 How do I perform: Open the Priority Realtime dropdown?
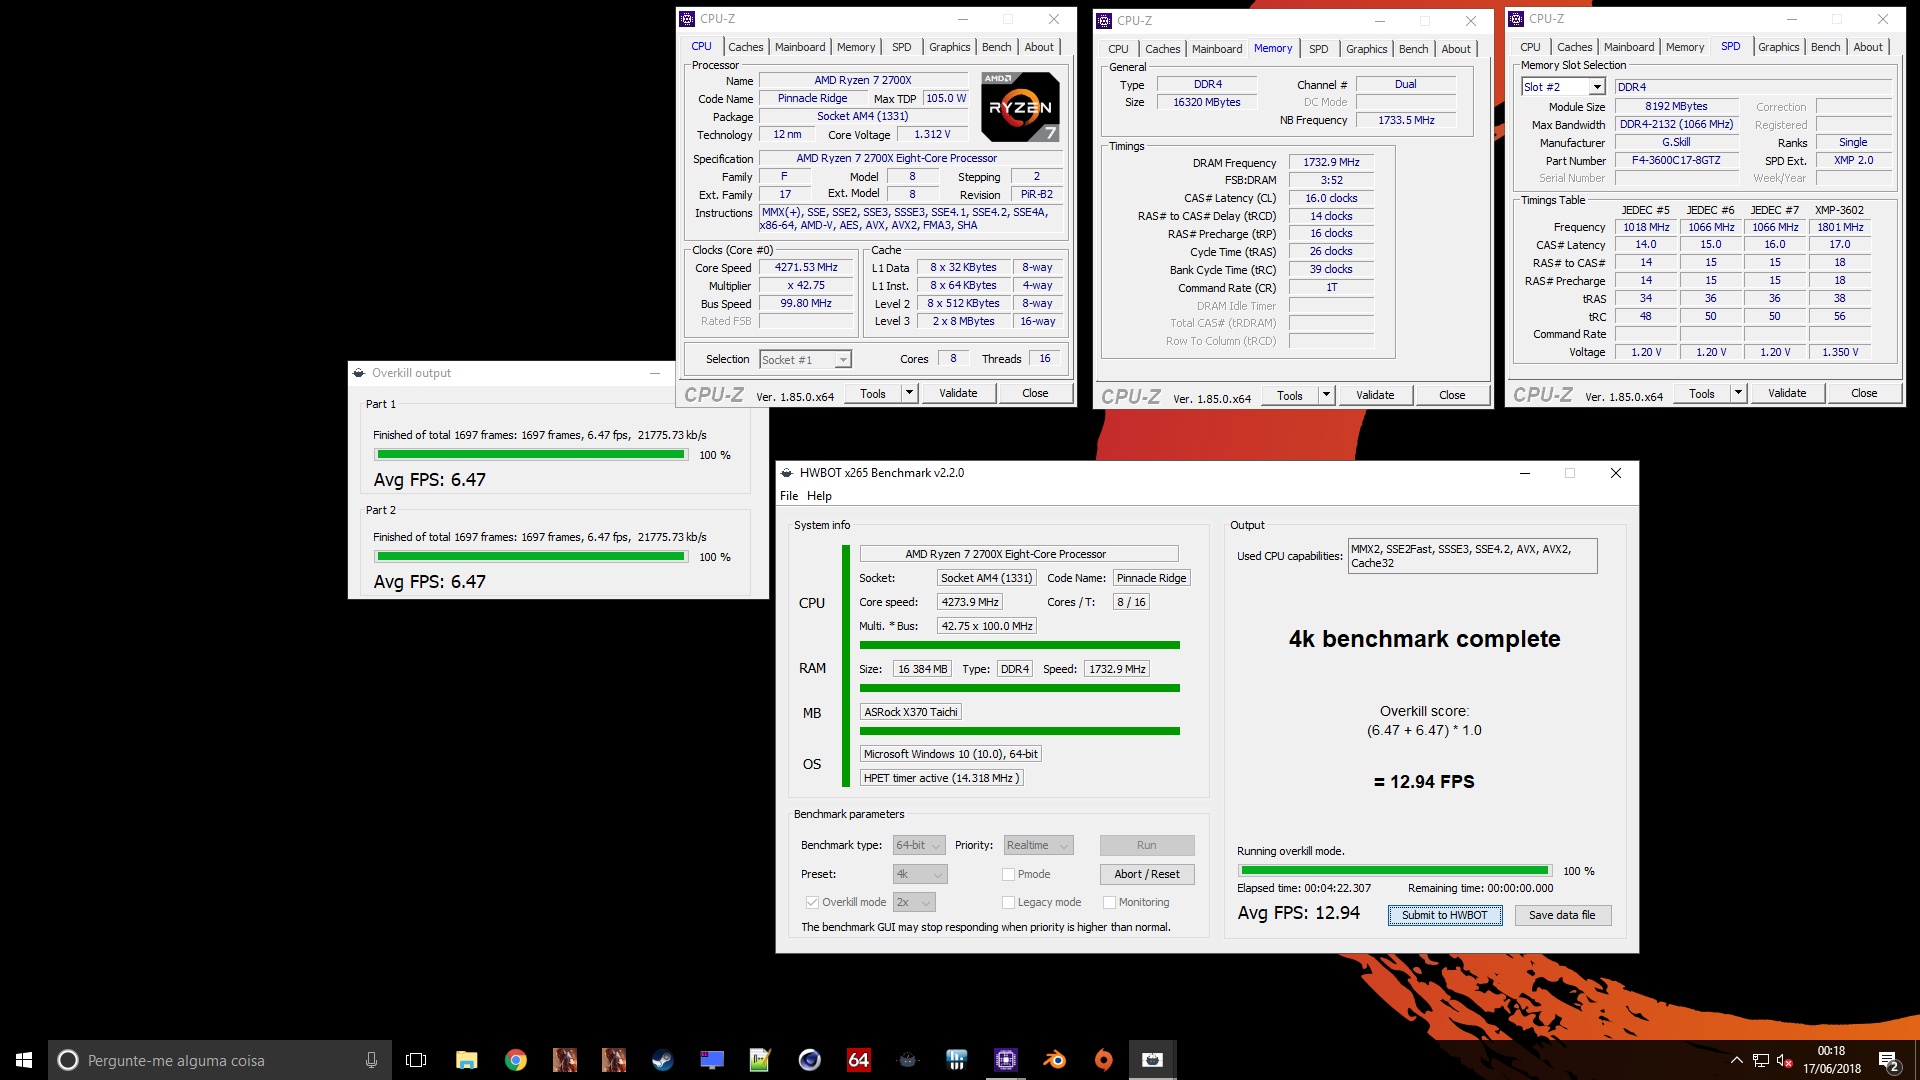[x=1038, y=845]
